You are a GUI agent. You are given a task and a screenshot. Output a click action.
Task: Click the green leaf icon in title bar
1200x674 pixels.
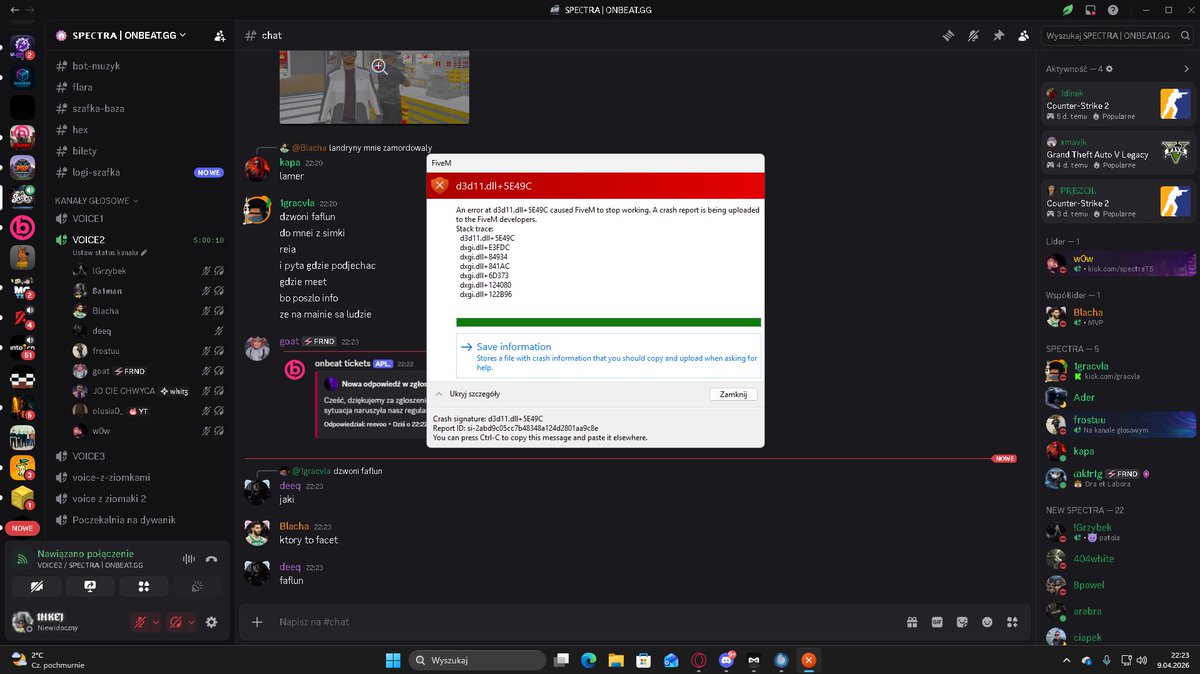[1067, 10]
